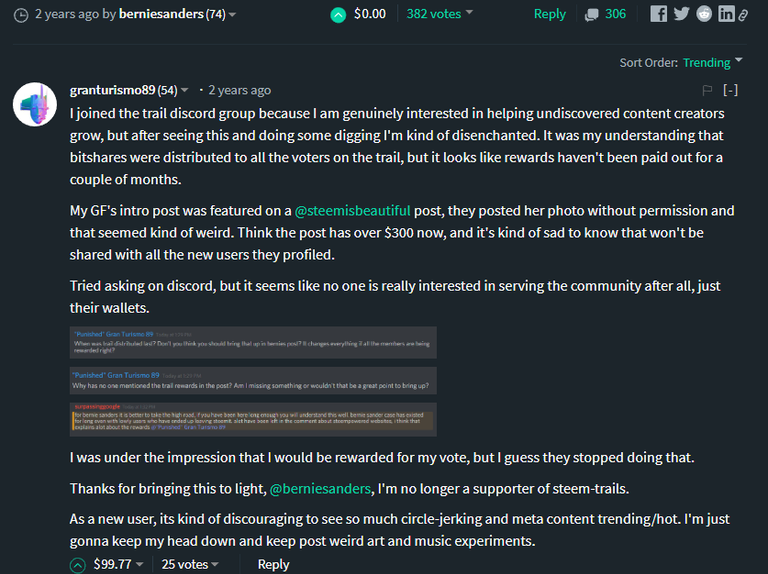Reply to the main post

(550, 14)
